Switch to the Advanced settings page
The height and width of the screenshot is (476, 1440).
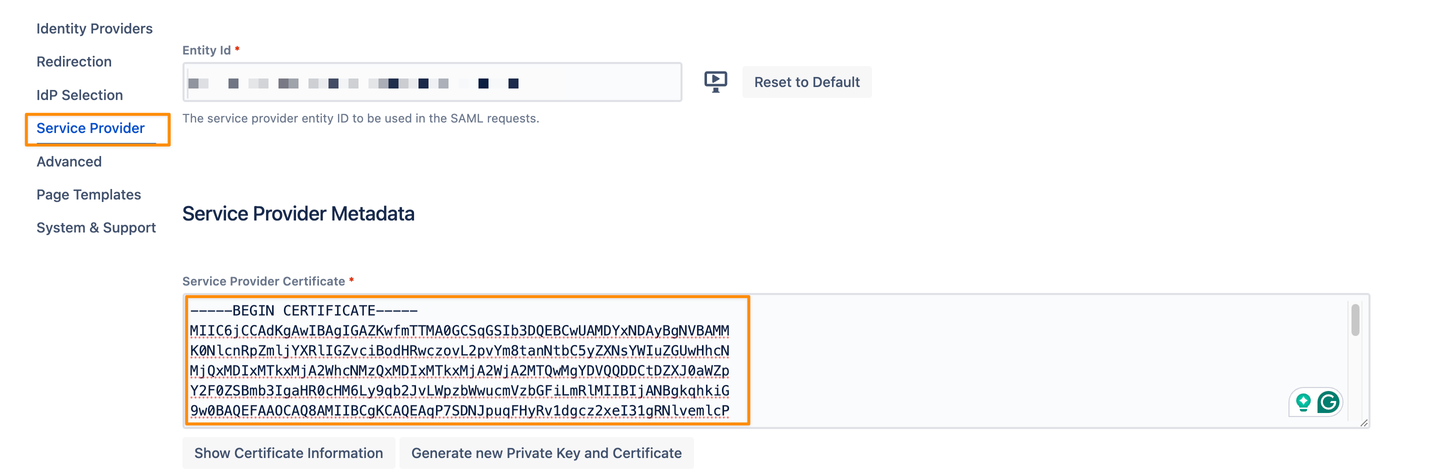coord(69,161)
